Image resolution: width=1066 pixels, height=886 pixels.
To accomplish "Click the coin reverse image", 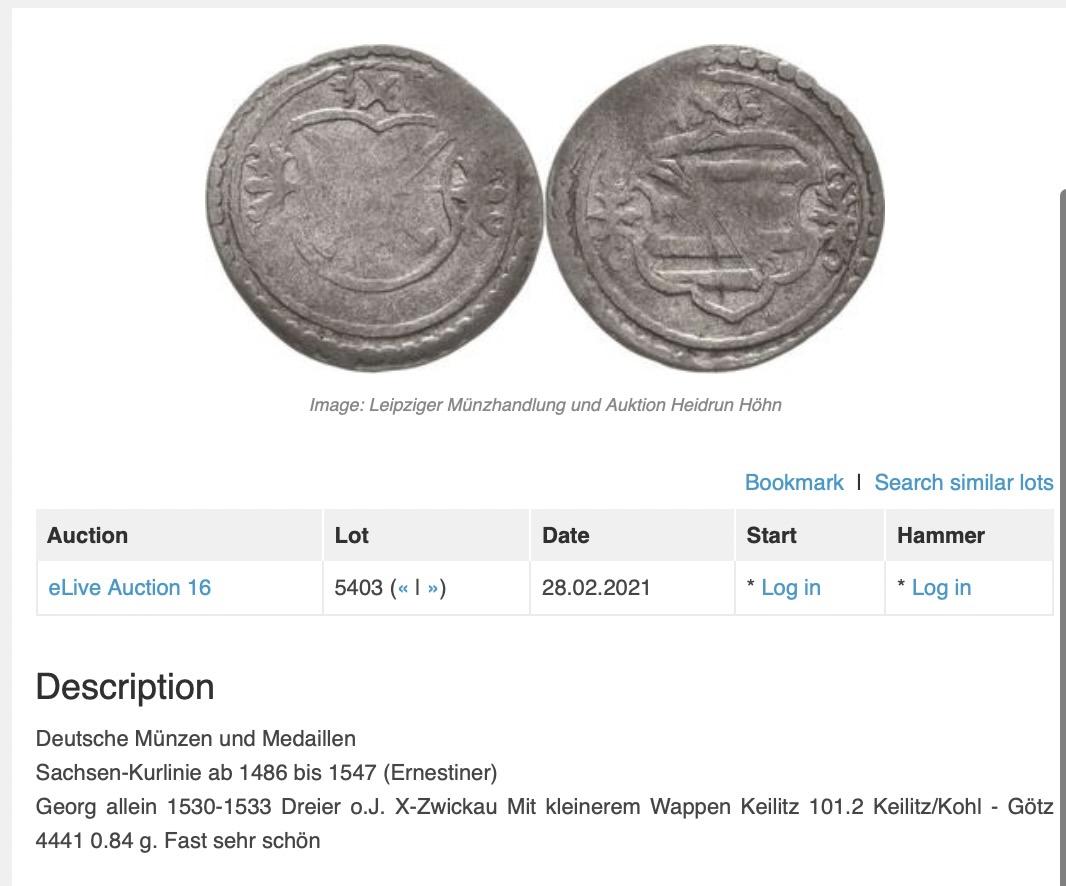I will [715, 208].
